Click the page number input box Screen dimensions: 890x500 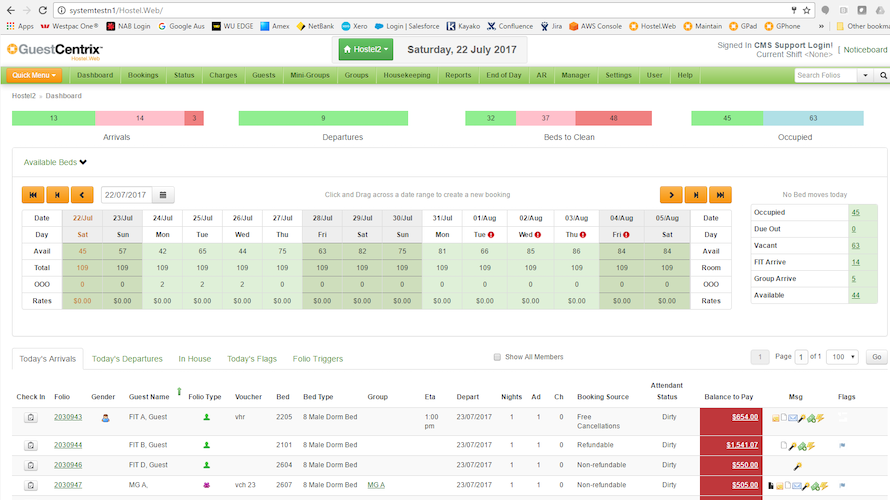801,357
